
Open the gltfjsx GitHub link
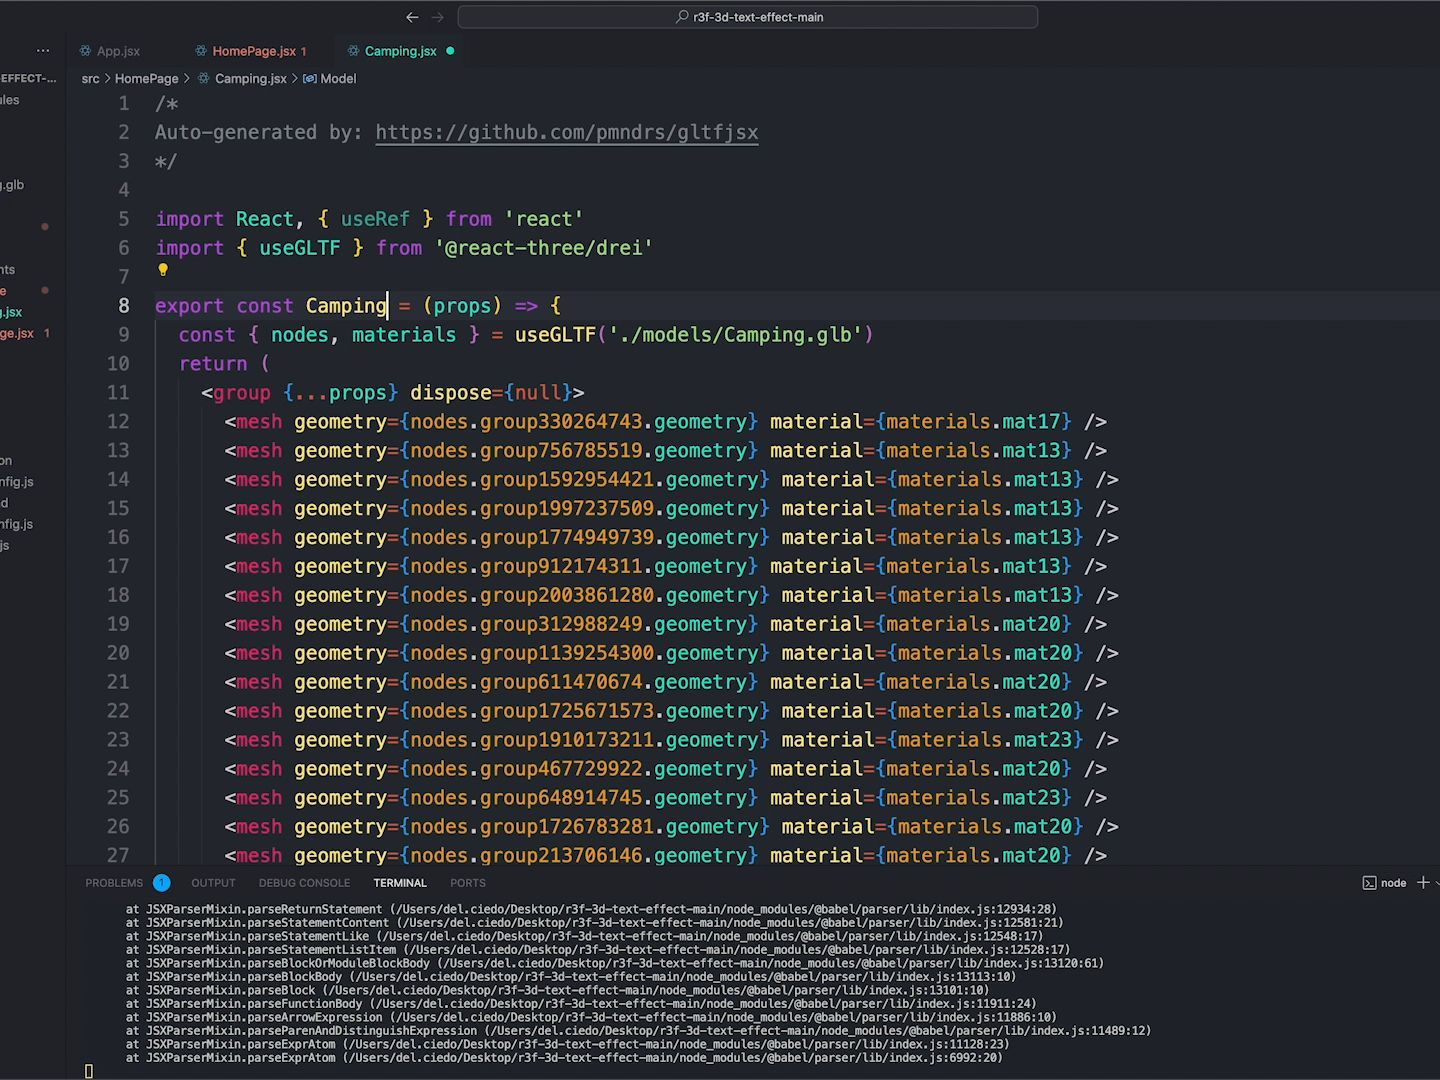567,132
